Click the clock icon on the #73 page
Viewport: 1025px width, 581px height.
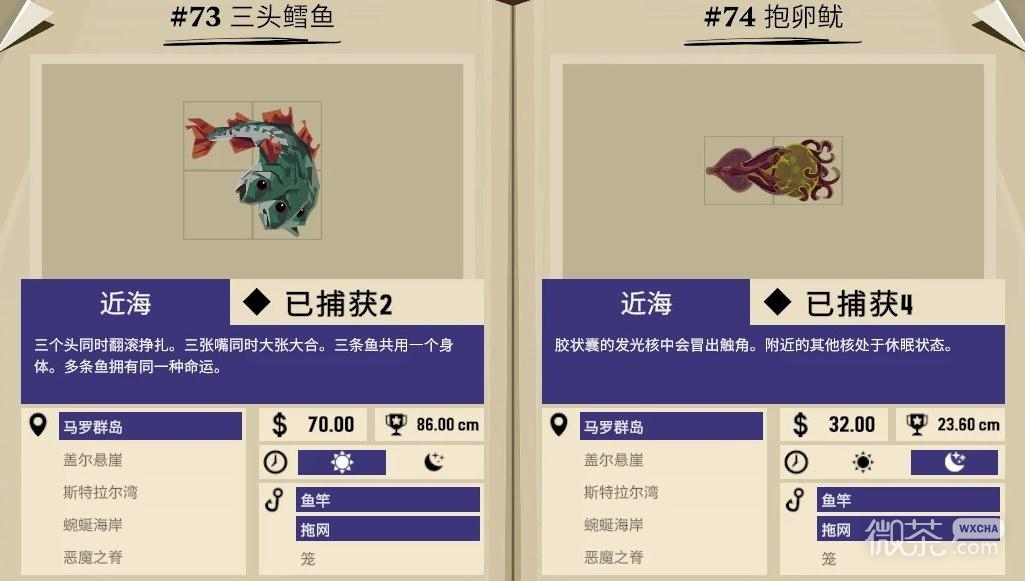275,463
